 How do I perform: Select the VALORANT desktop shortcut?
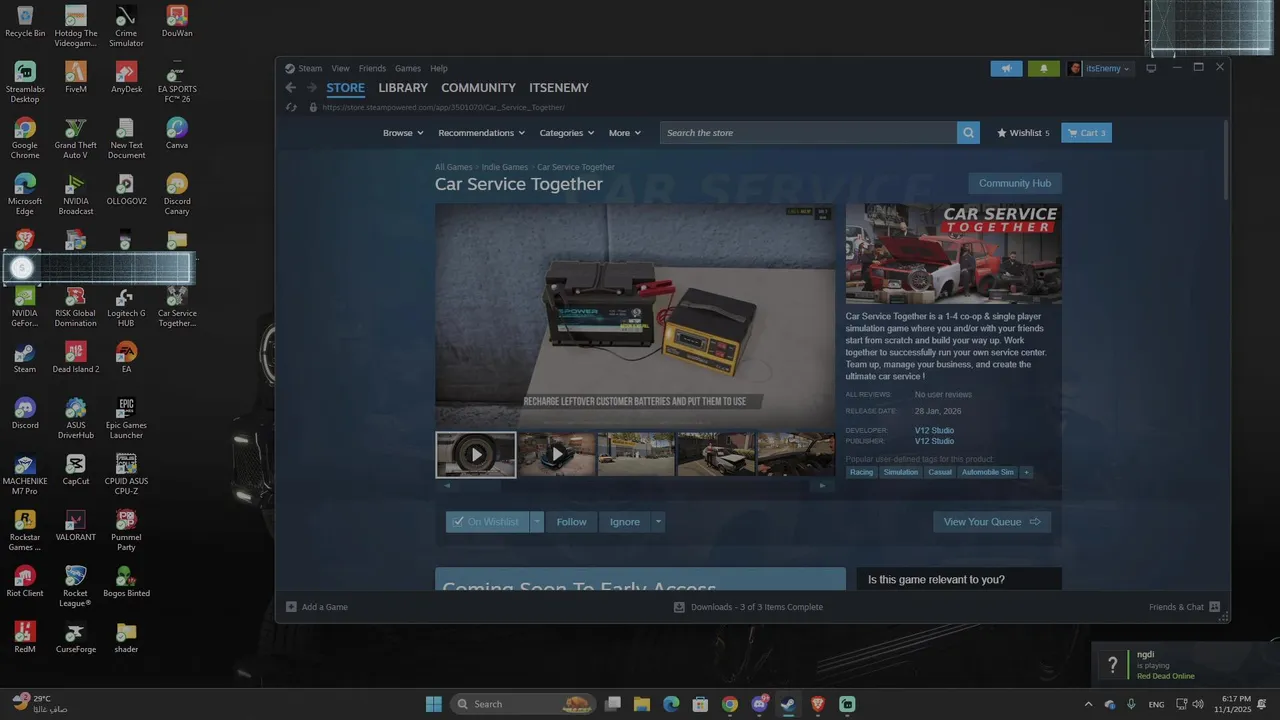tap(76, 525)
